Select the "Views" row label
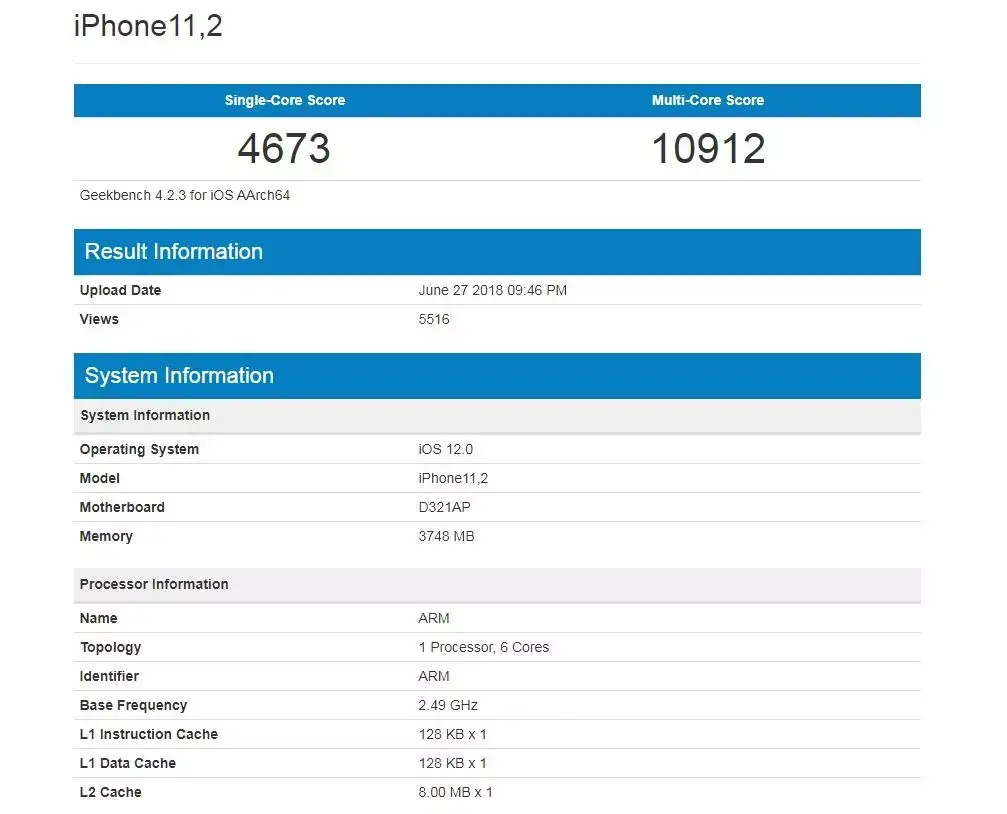This screenshot has height=814, width=1007. click(x=99, y=319)
